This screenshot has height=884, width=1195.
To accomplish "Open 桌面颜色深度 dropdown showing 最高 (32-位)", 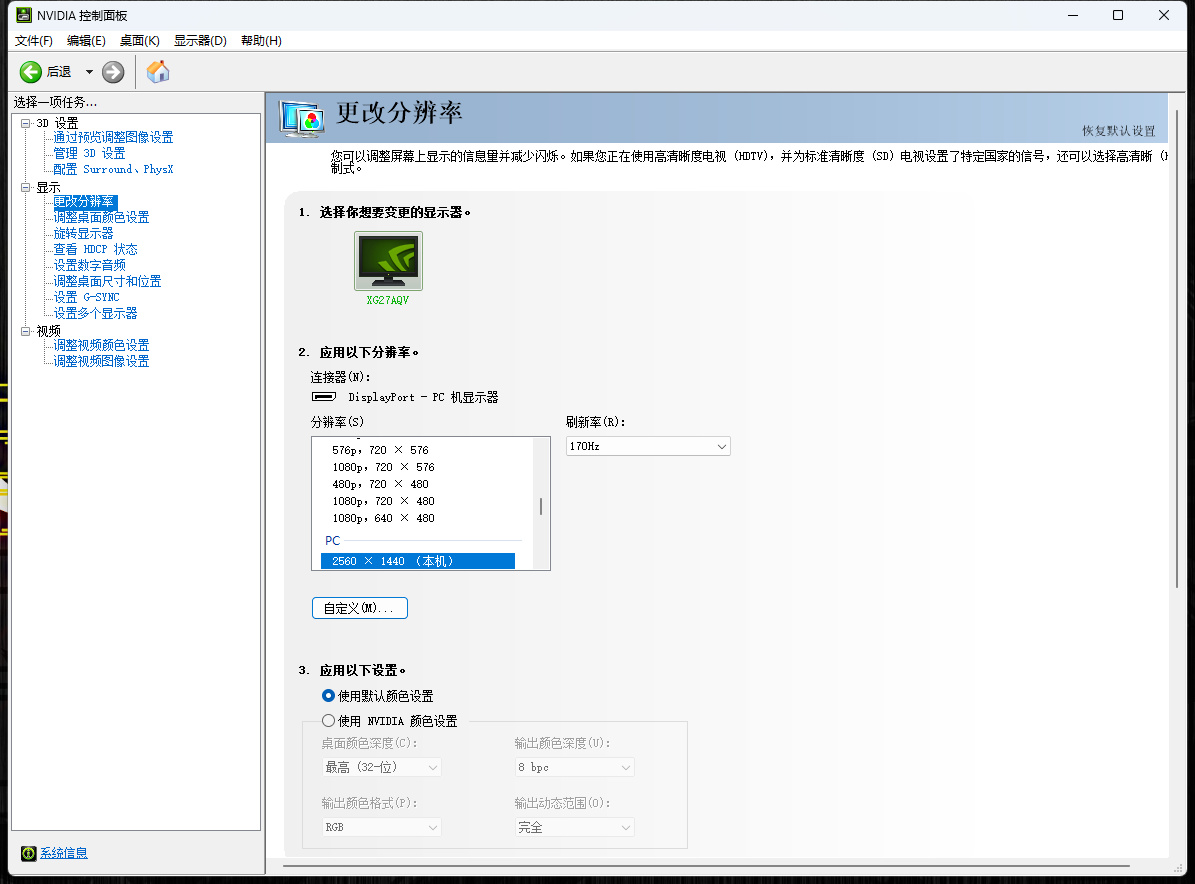I will tap(382, 767).
